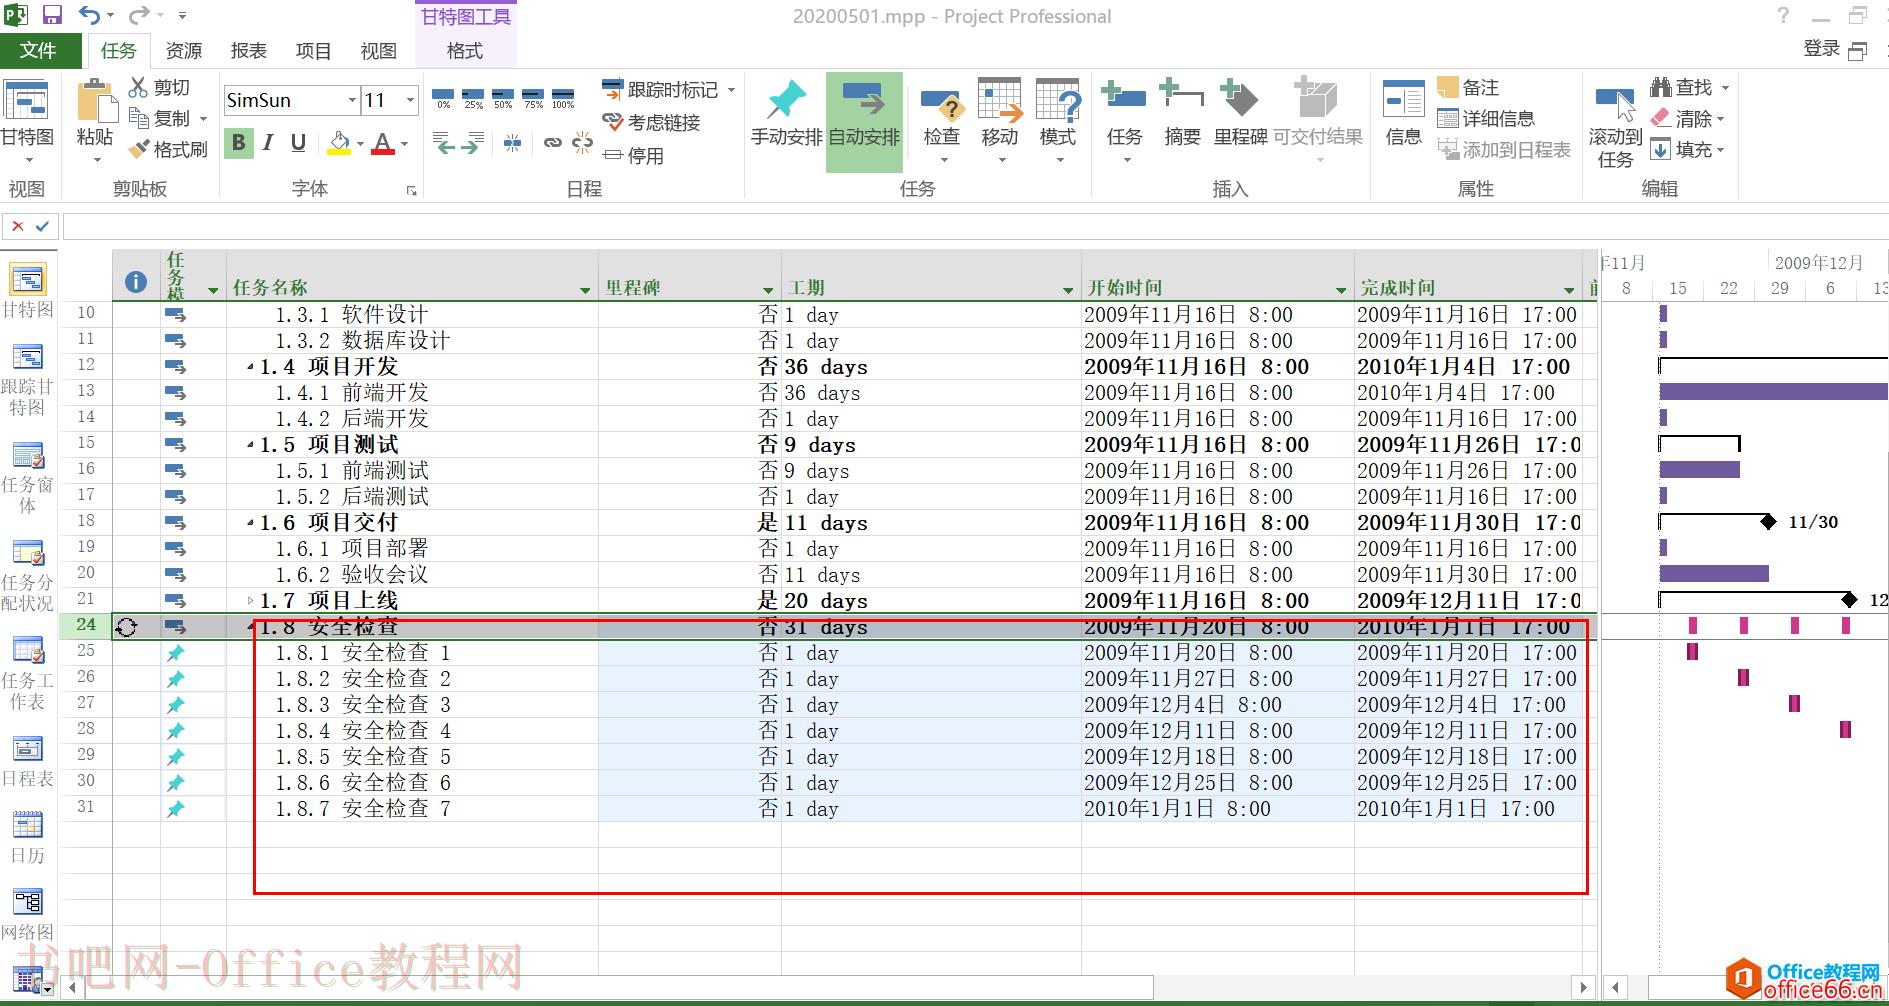The height and width of the screenshot is (1006, 1889).
Task: Switch to the 格式 Format tab
Action: point(465,50)
